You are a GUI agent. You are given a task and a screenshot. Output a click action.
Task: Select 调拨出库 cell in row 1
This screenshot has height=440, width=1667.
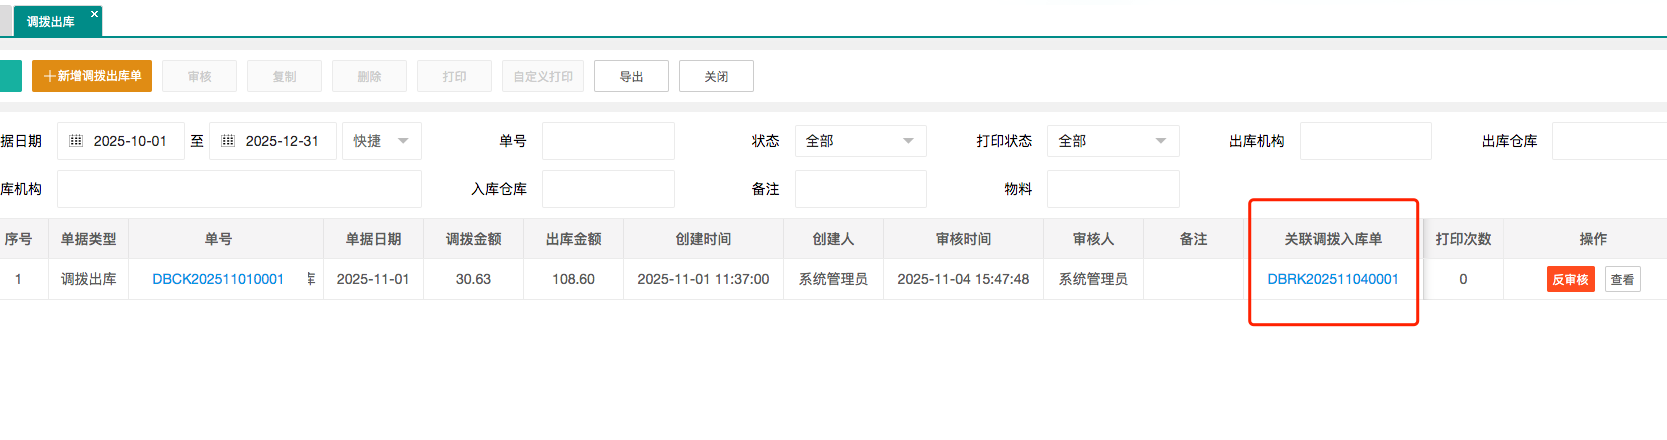point(88,279)
